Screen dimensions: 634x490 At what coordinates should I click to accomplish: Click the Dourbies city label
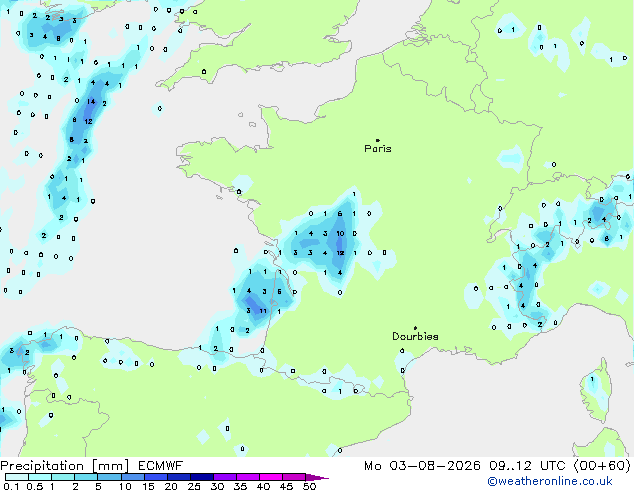(415, 336)
